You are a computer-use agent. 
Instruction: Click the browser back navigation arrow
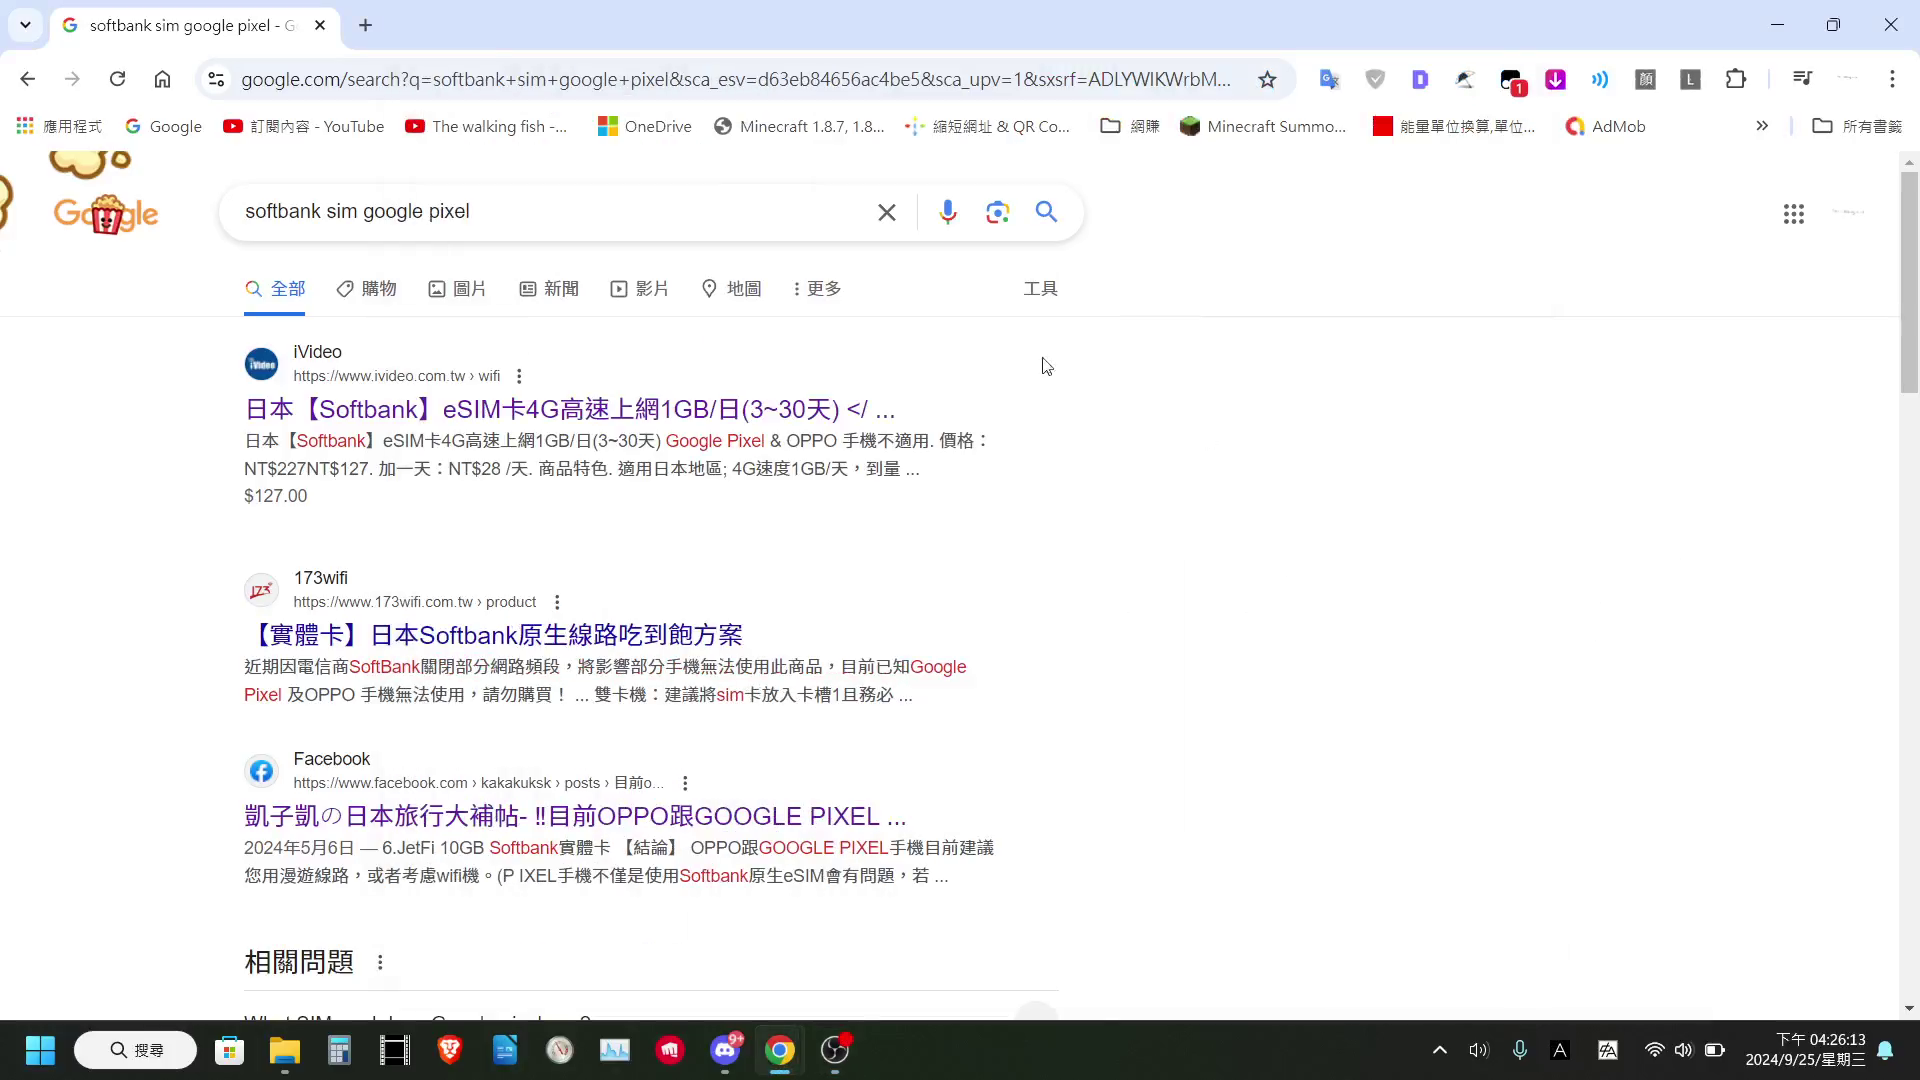[x=28, y=79]
